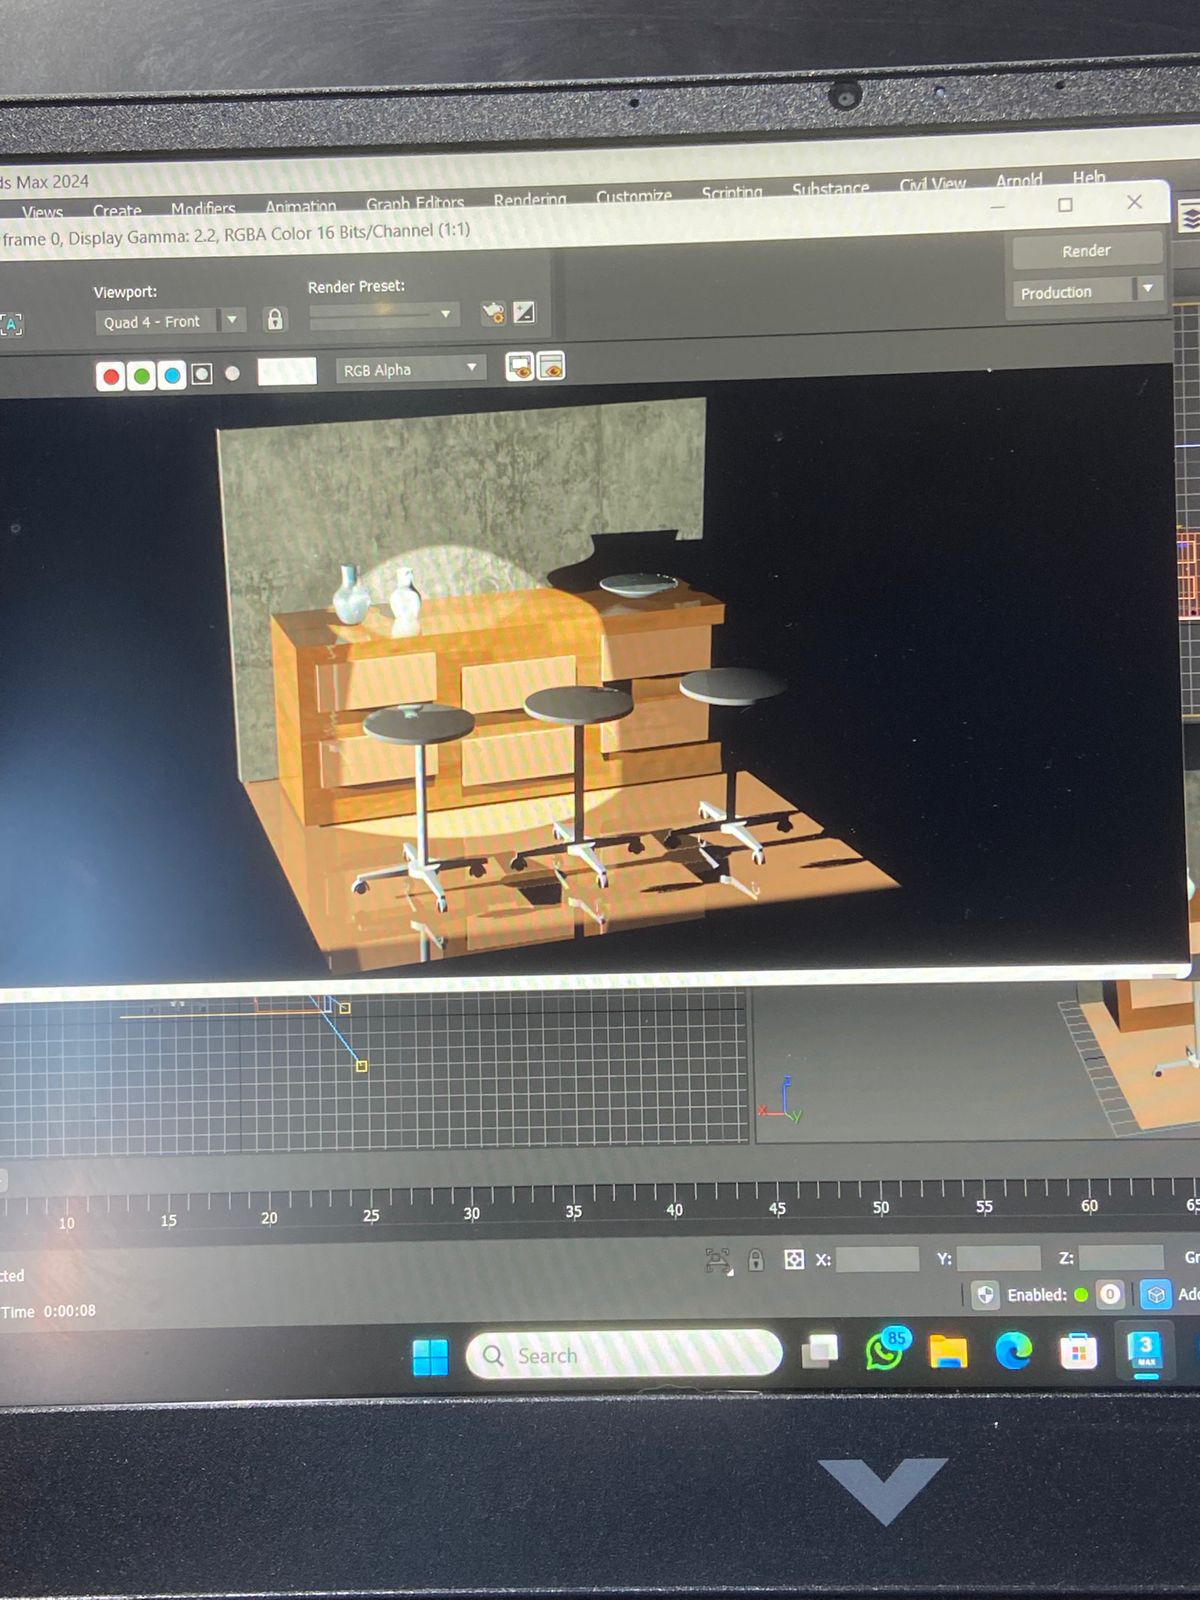Screen dimensions: 1200x1600
Task: Click the X coordinate field
Action: click(877, 1259)
